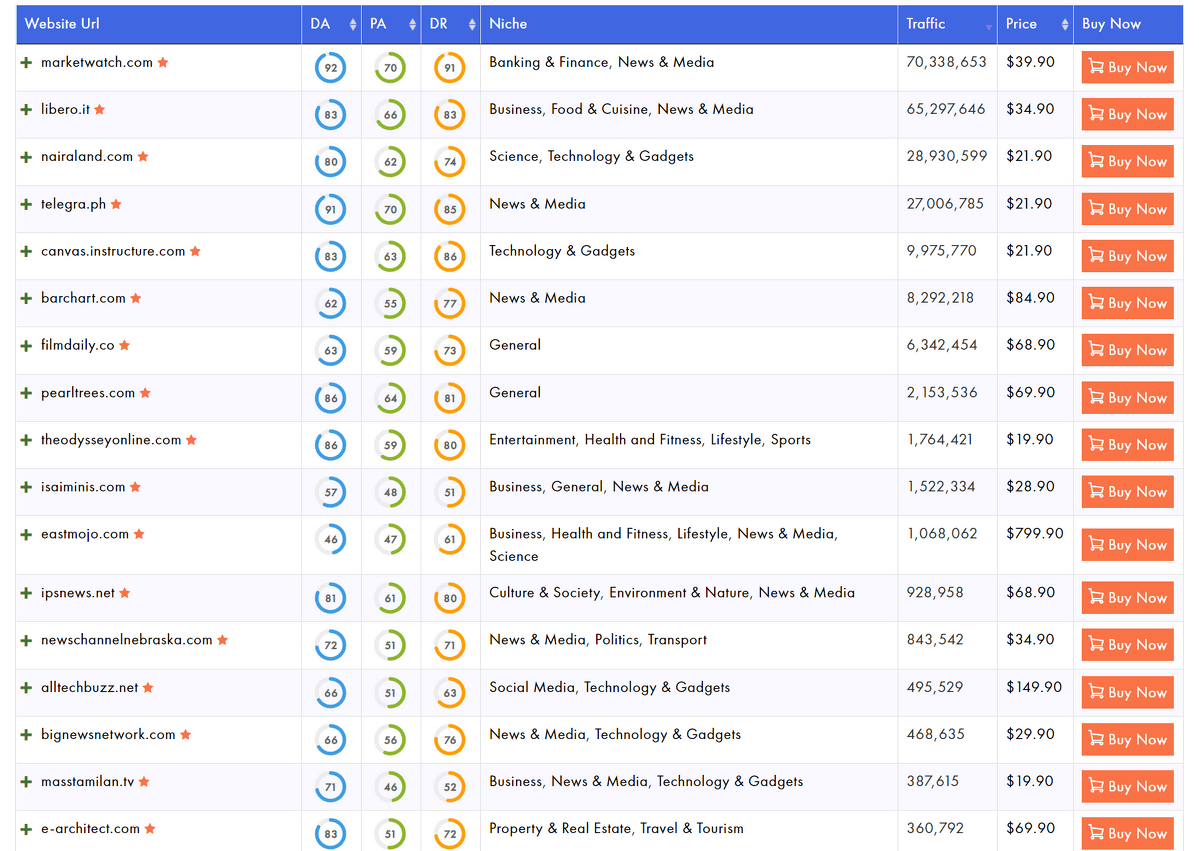Click niche text 'Social Media, Technology & Gadgets'
1199x851 pixels.
(x=609, y=687)
